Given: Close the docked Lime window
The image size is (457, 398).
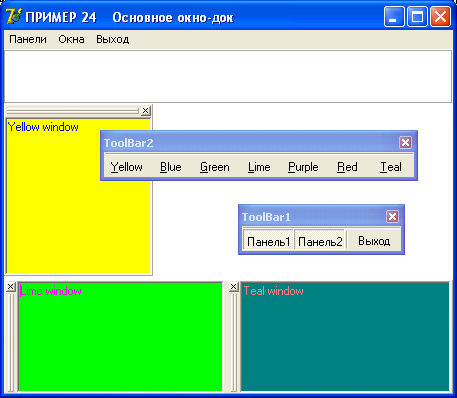Looking at the screenshot, I should click(11, 286).
